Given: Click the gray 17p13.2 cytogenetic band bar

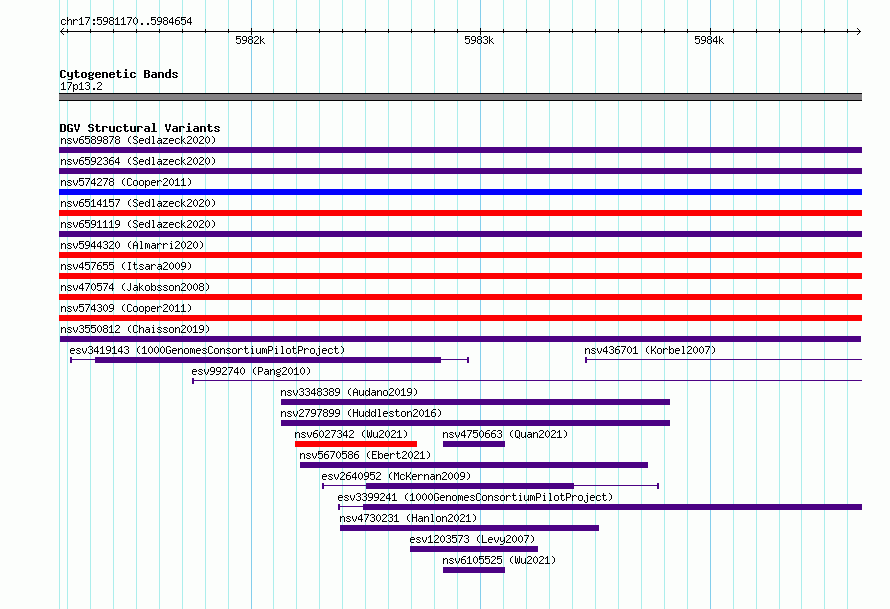Looking at the screenshot, I should pos(460,97).
